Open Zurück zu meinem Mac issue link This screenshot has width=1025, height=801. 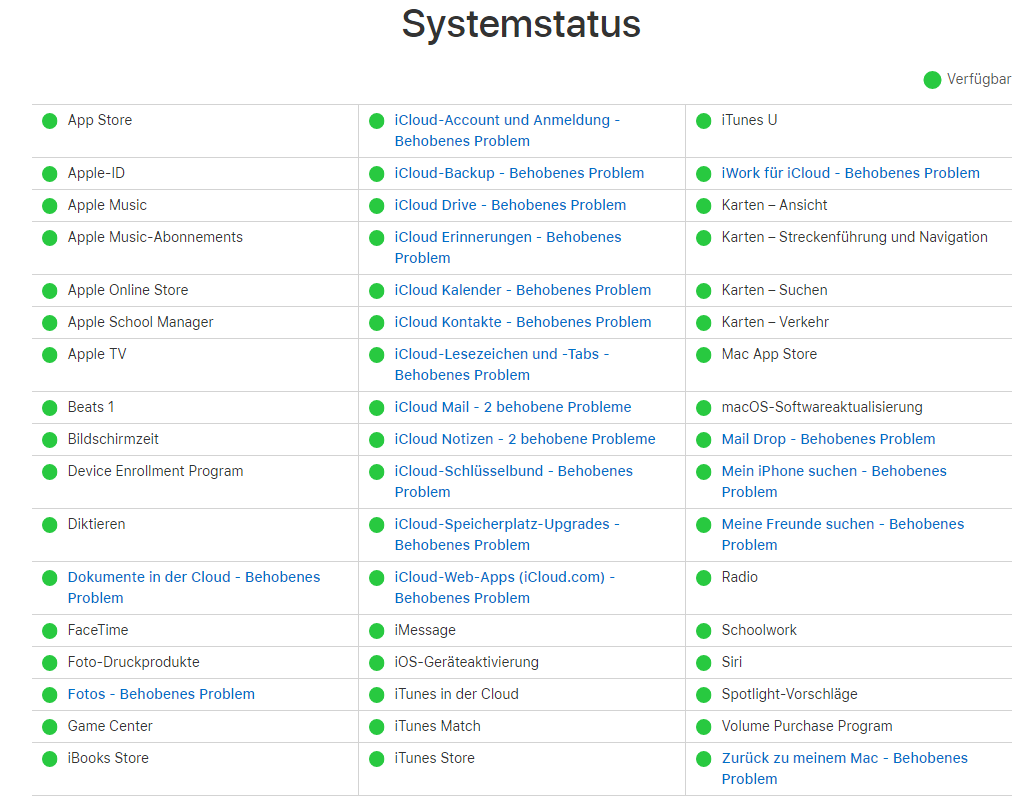[x=845, y=768]
